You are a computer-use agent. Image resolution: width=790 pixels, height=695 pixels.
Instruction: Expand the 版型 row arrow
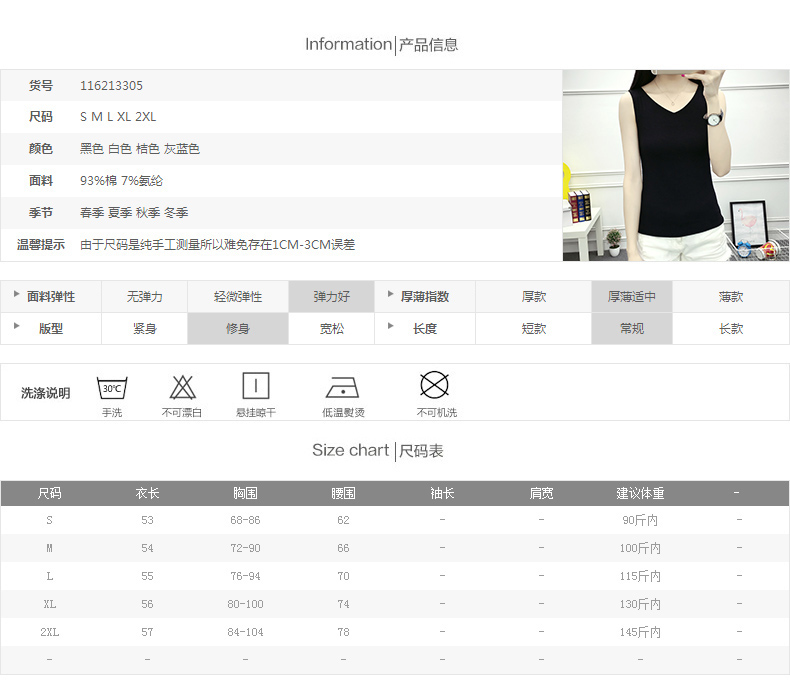pyautogui.click(x=16, y=327)
